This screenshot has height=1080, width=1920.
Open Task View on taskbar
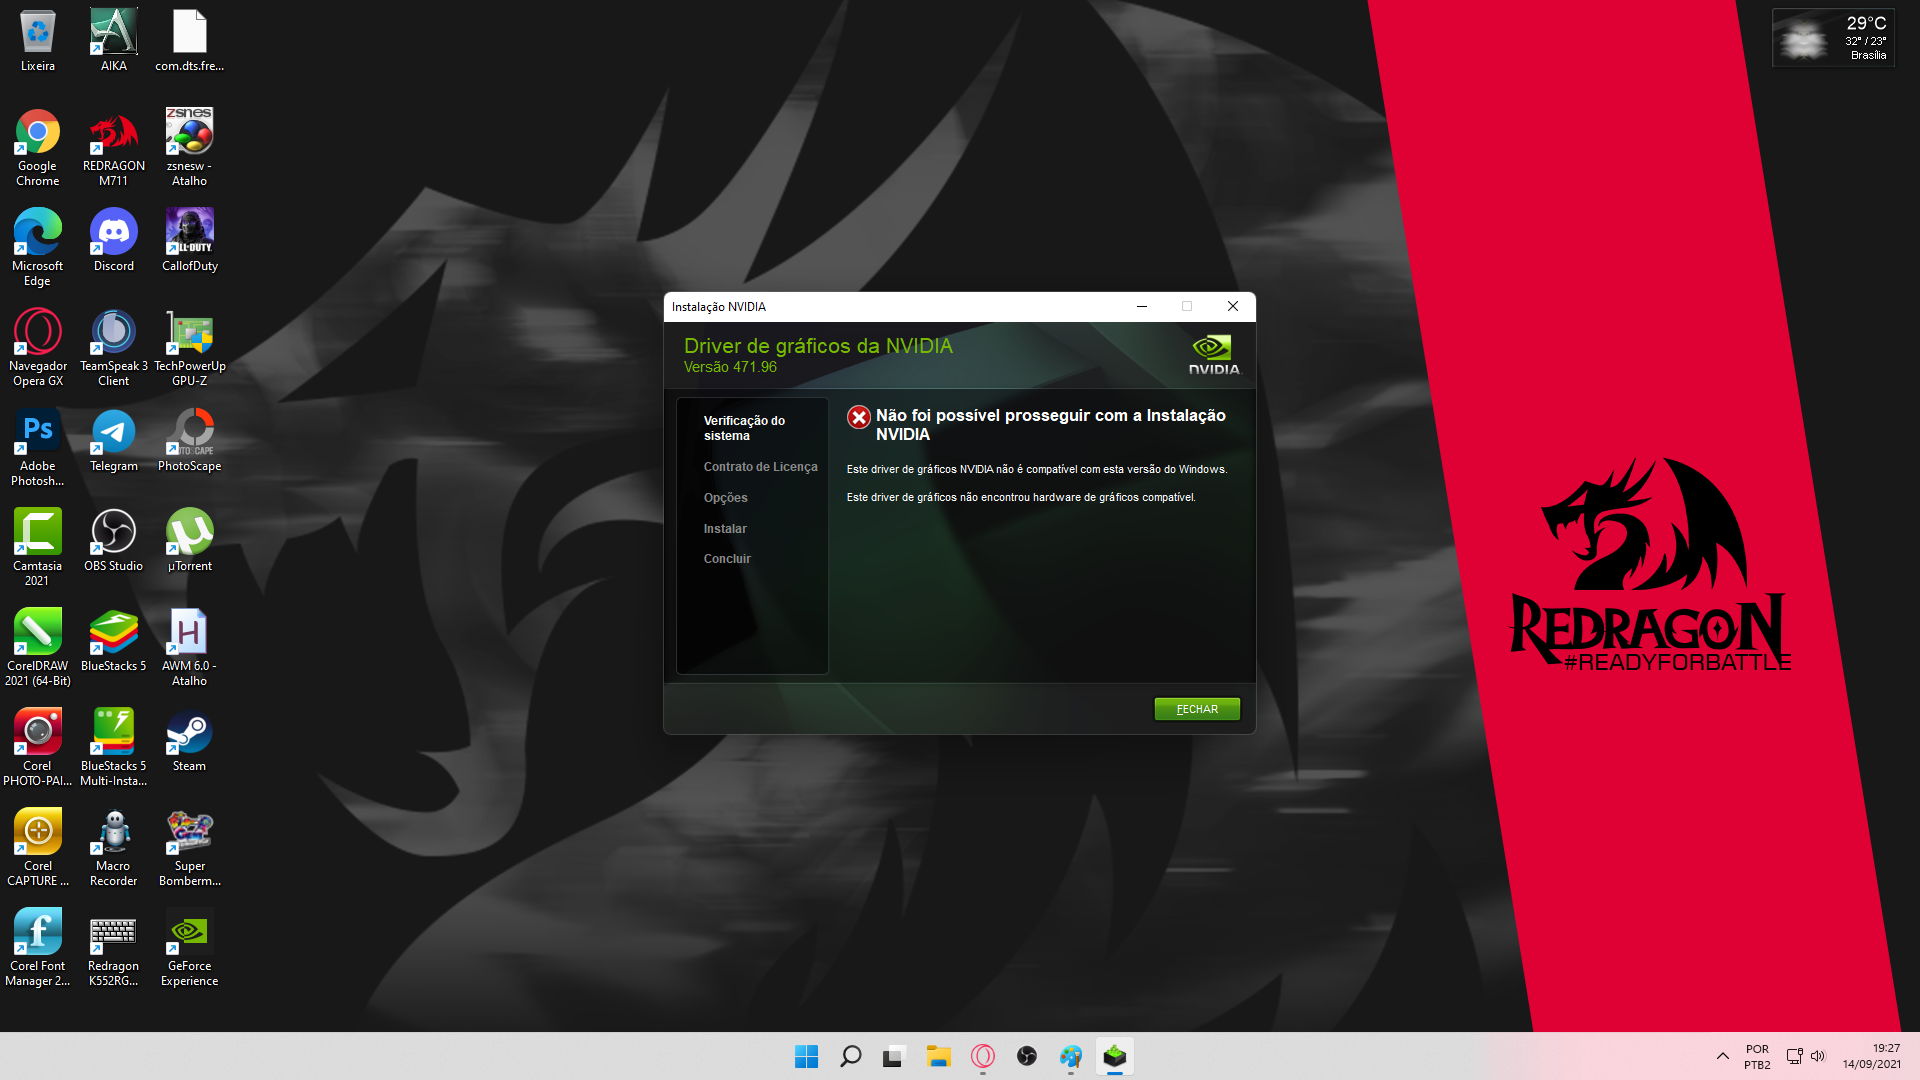(x=894, y=1056)
